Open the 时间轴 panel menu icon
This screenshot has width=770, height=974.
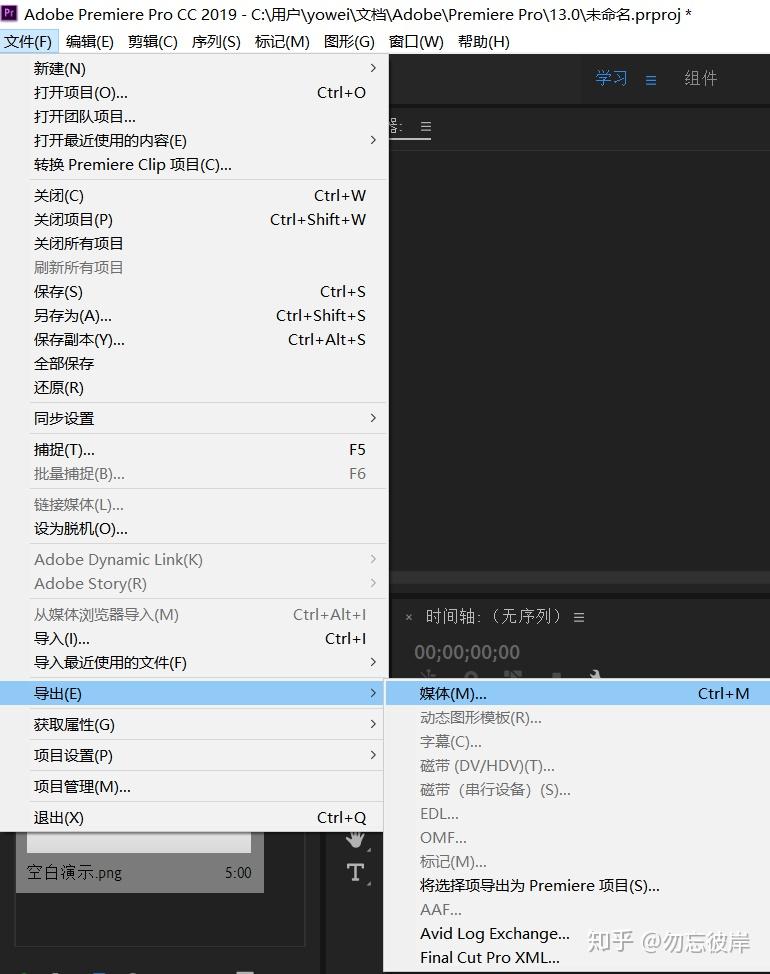(x=579, y=617)
